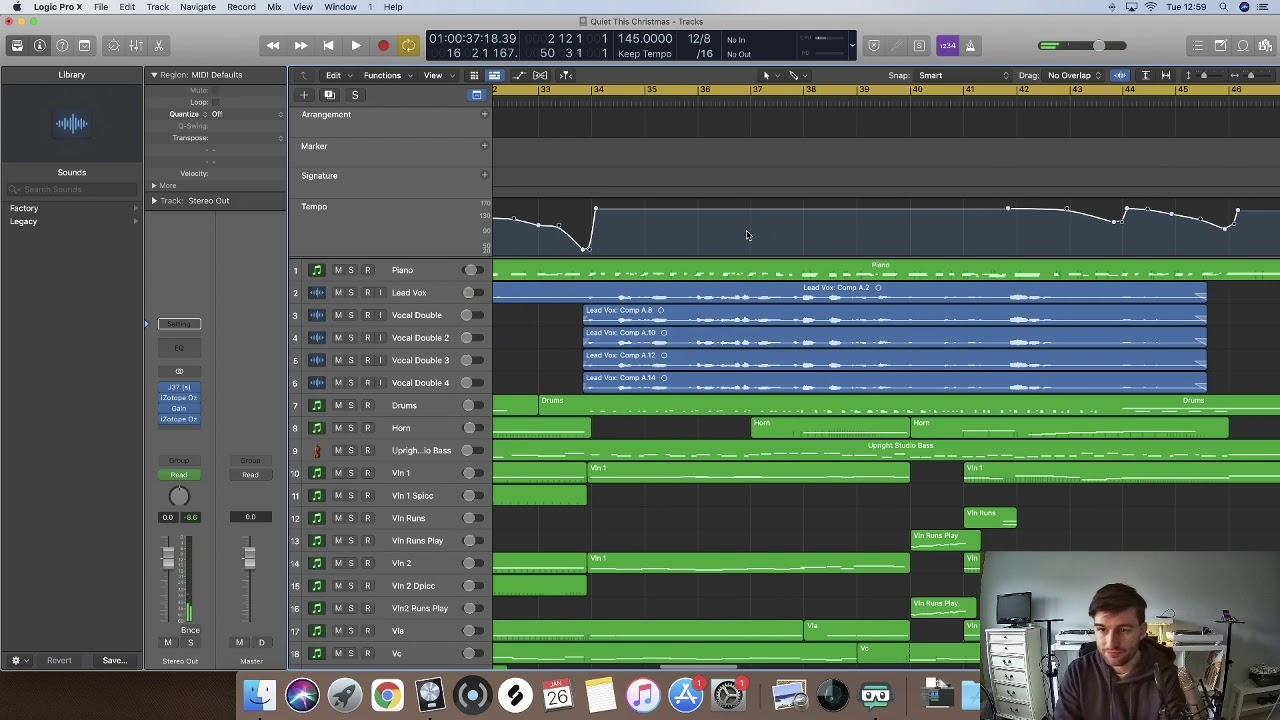Select the Horn region at bar 37
This screenshot has width=1280, height=720.
831,428
